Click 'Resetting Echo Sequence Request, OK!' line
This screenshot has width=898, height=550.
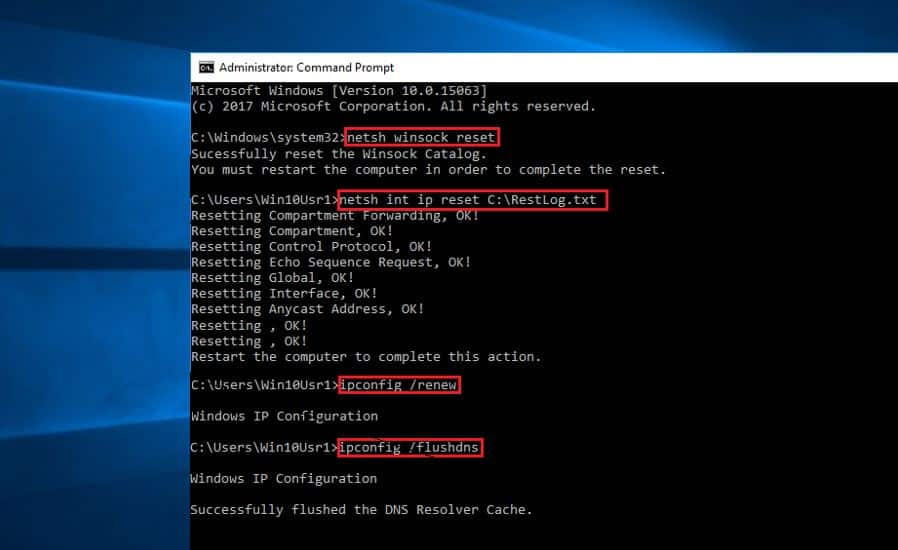(x=330, y=262)
